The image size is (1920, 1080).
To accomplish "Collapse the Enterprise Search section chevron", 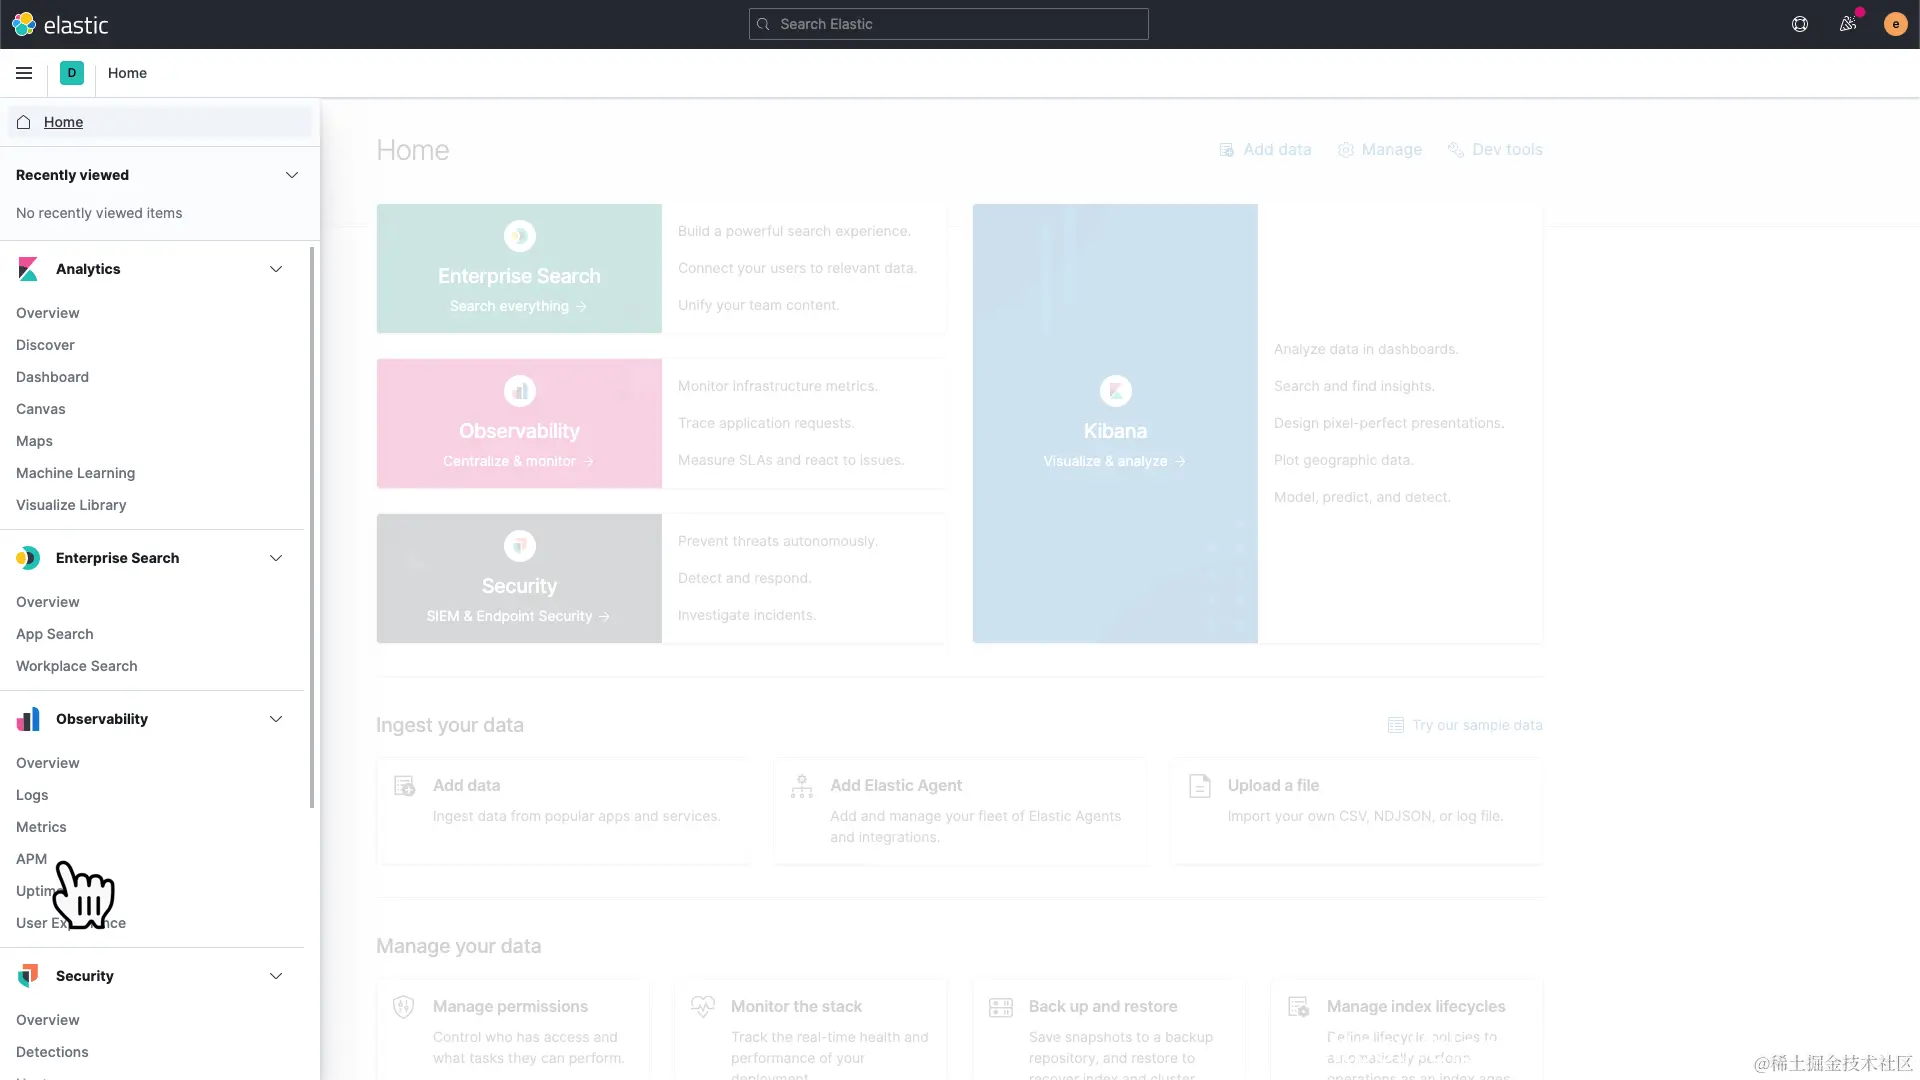I will pyautogui.click(x=276, y=558).
